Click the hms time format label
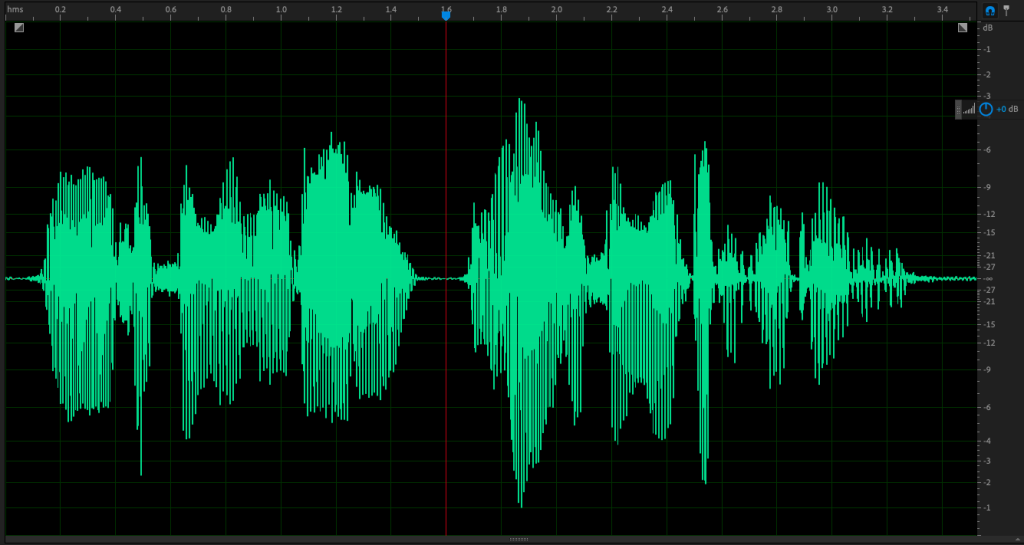This screenshot has width=1024, height=545. [14, 10]
